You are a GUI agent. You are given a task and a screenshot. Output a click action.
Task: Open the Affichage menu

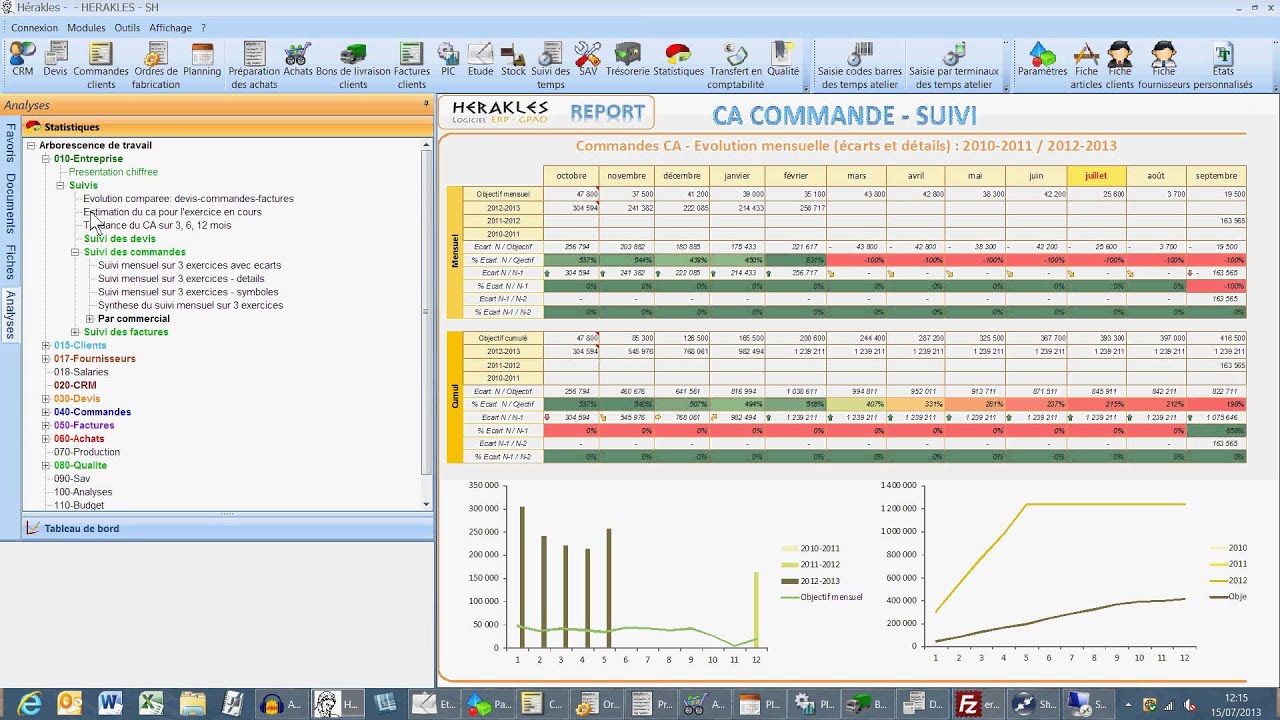tap(170, 28)
